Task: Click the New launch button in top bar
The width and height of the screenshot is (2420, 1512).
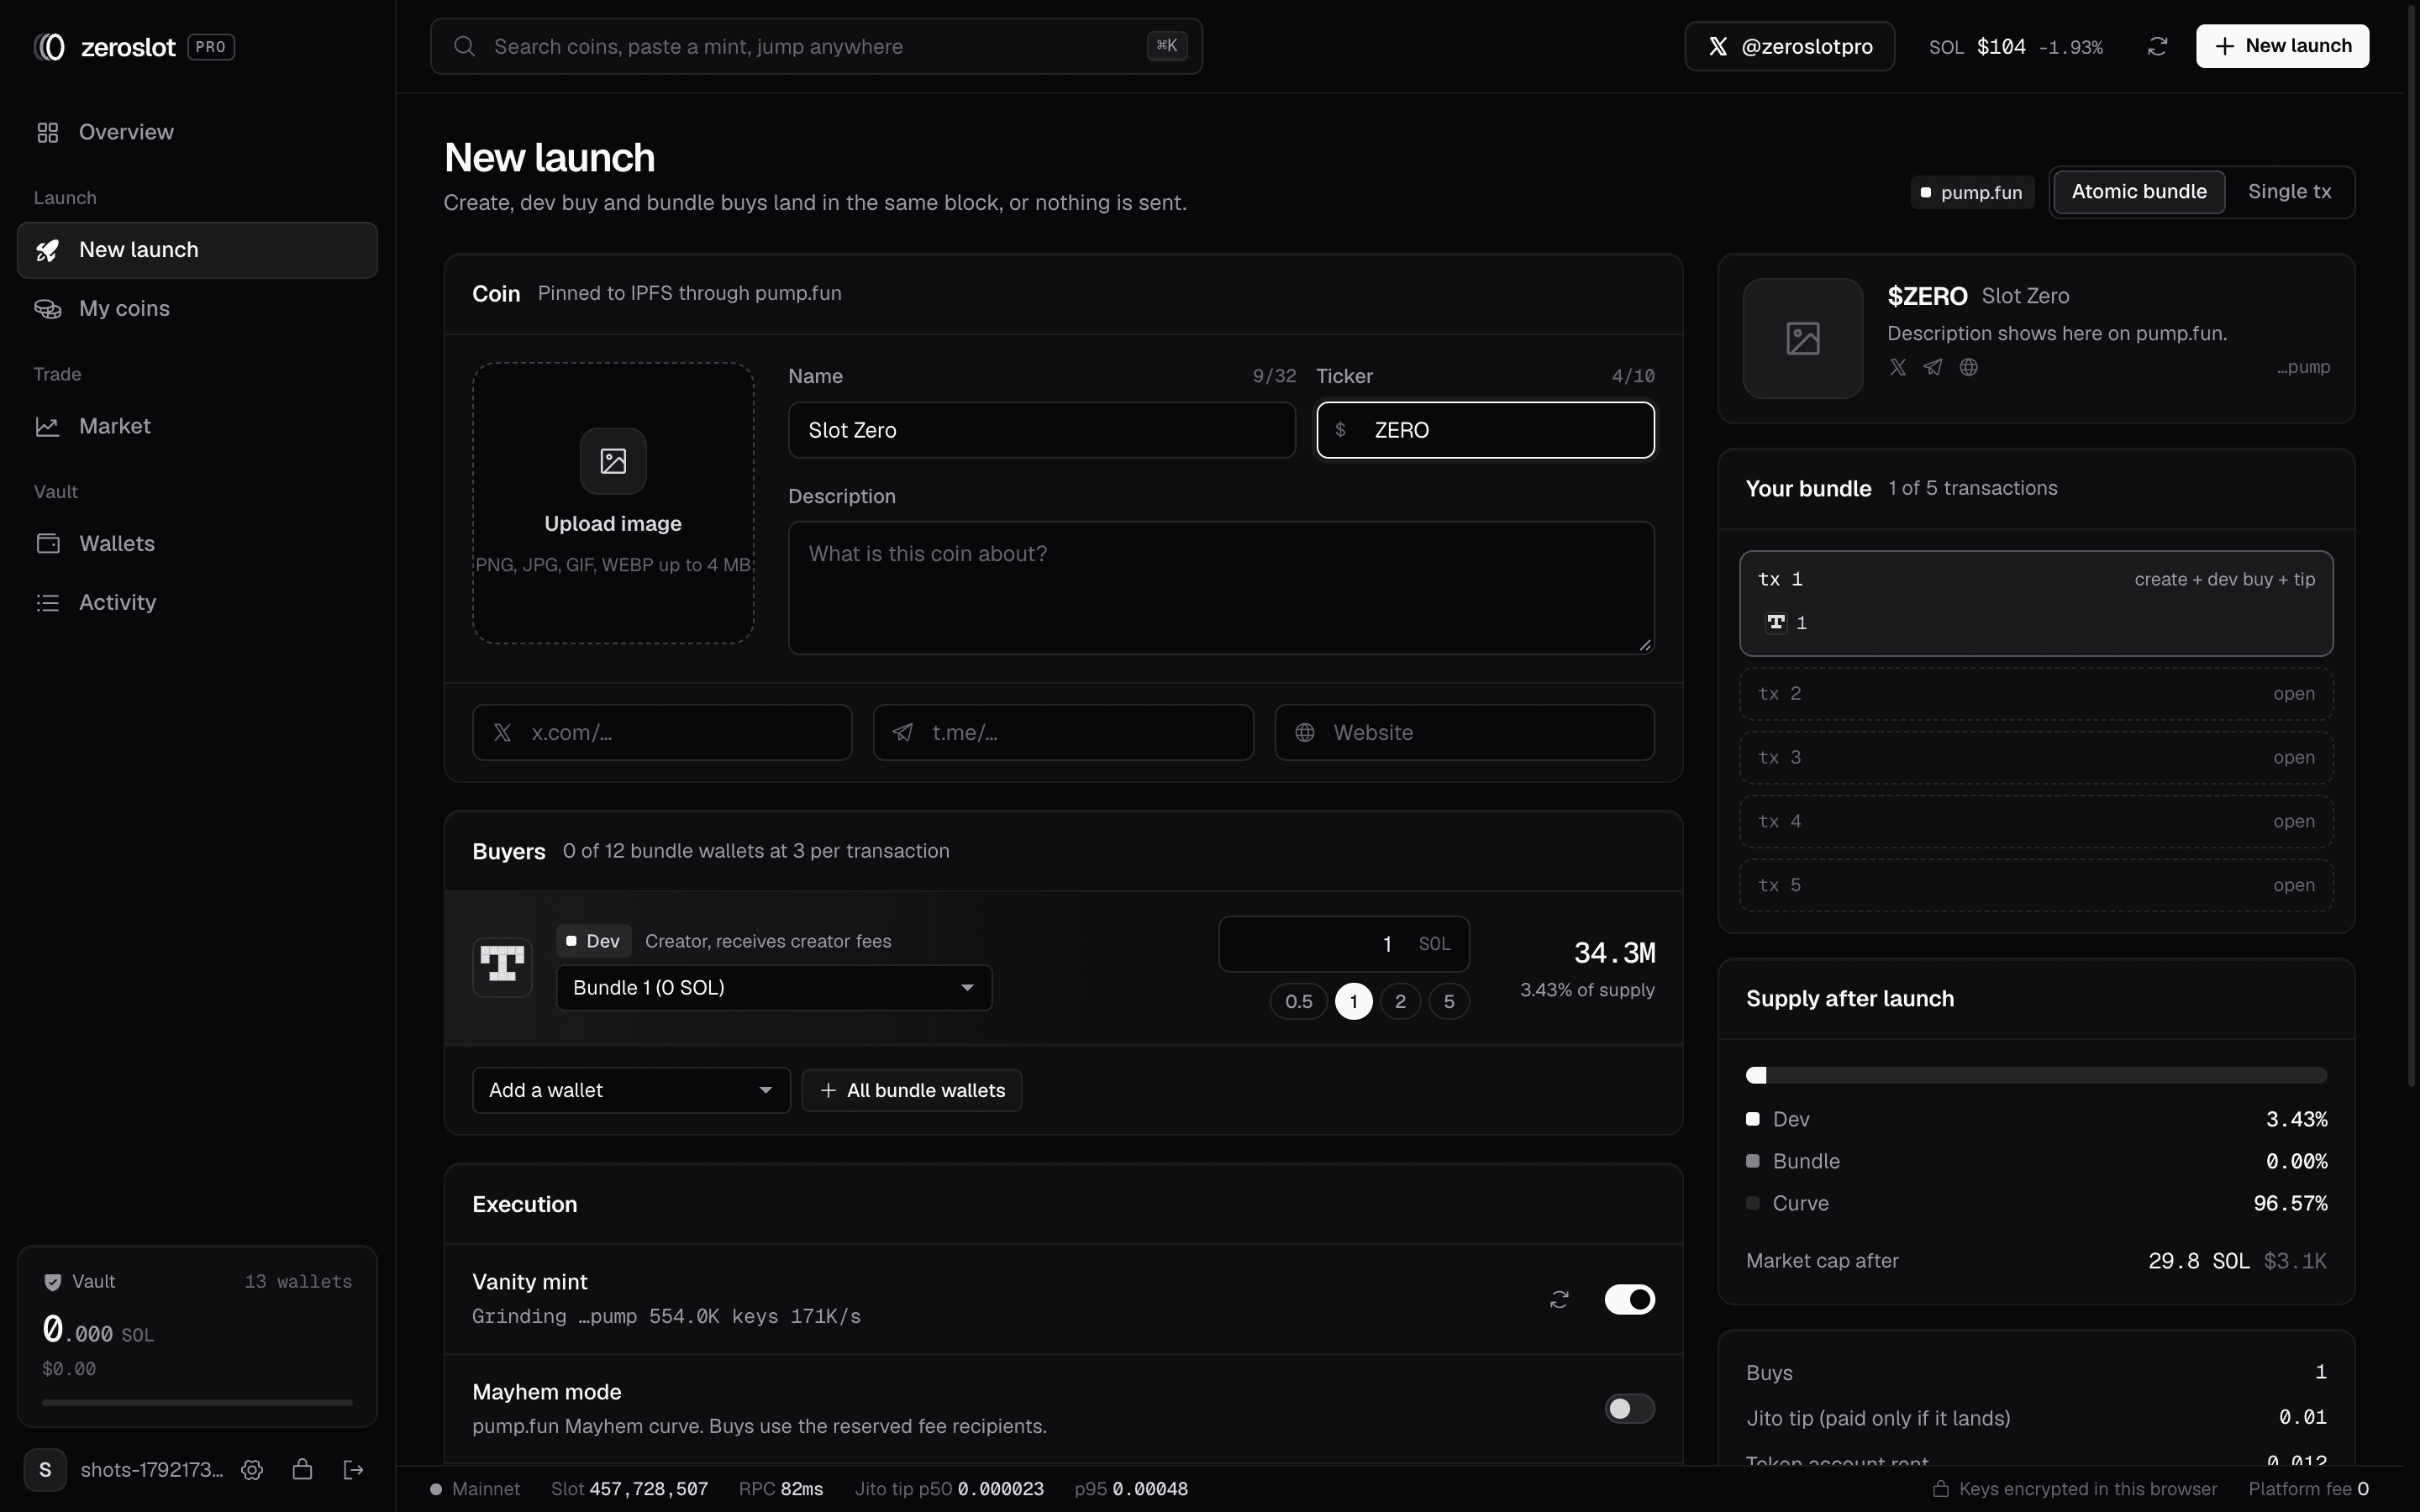Action: pos(2282,46)
